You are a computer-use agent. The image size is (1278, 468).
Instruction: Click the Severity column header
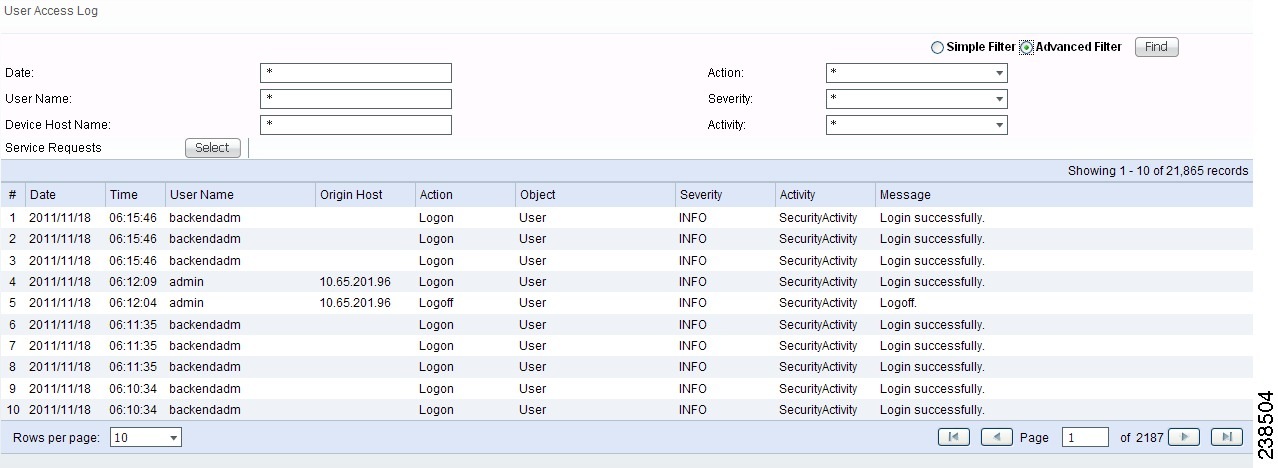click(700, 195)
